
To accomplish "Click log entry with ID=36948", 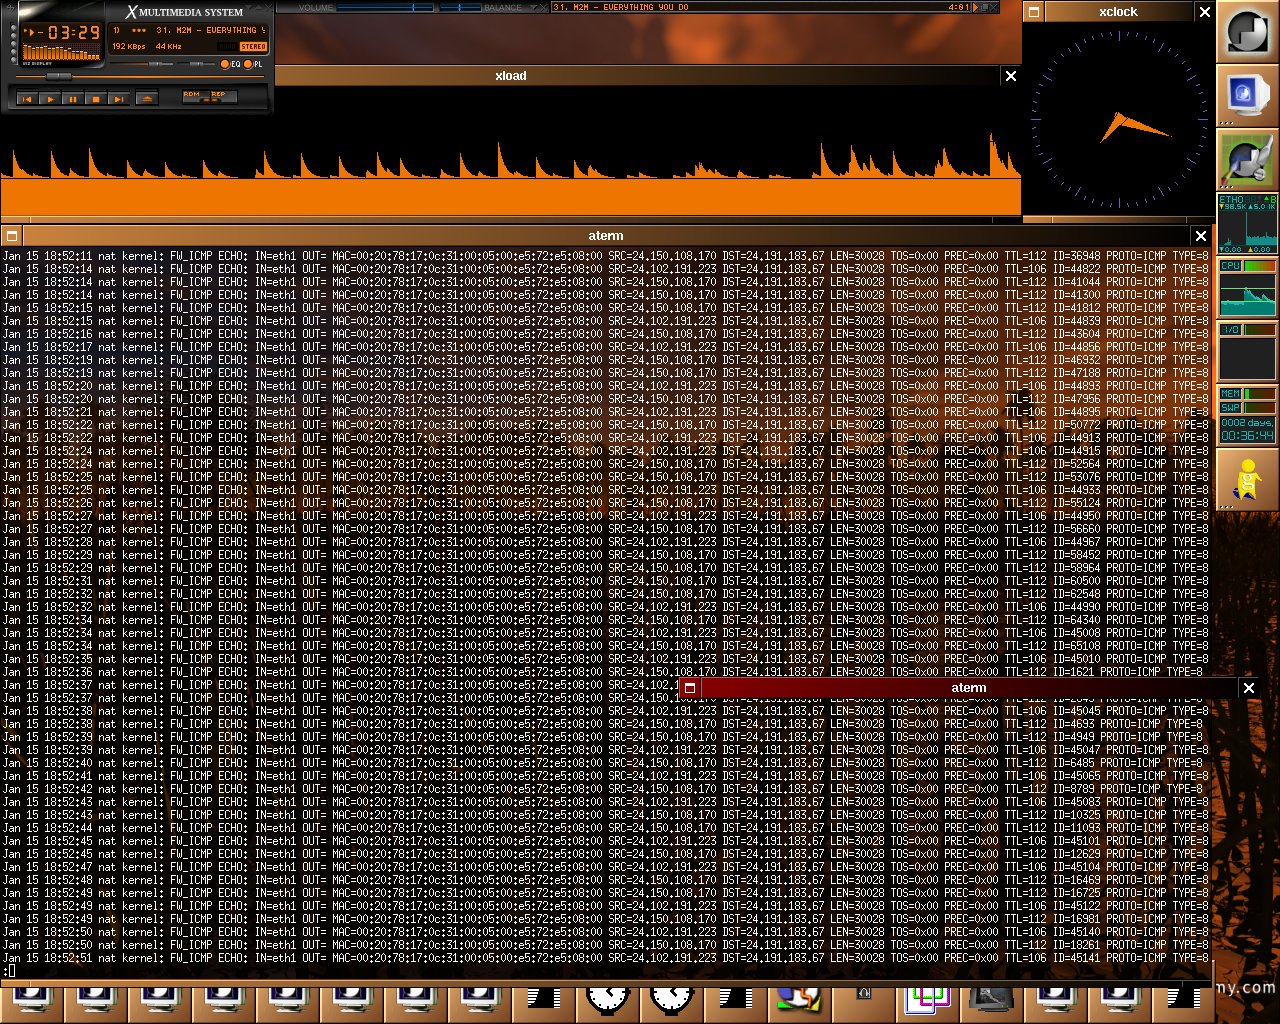I will click(605, 256).
